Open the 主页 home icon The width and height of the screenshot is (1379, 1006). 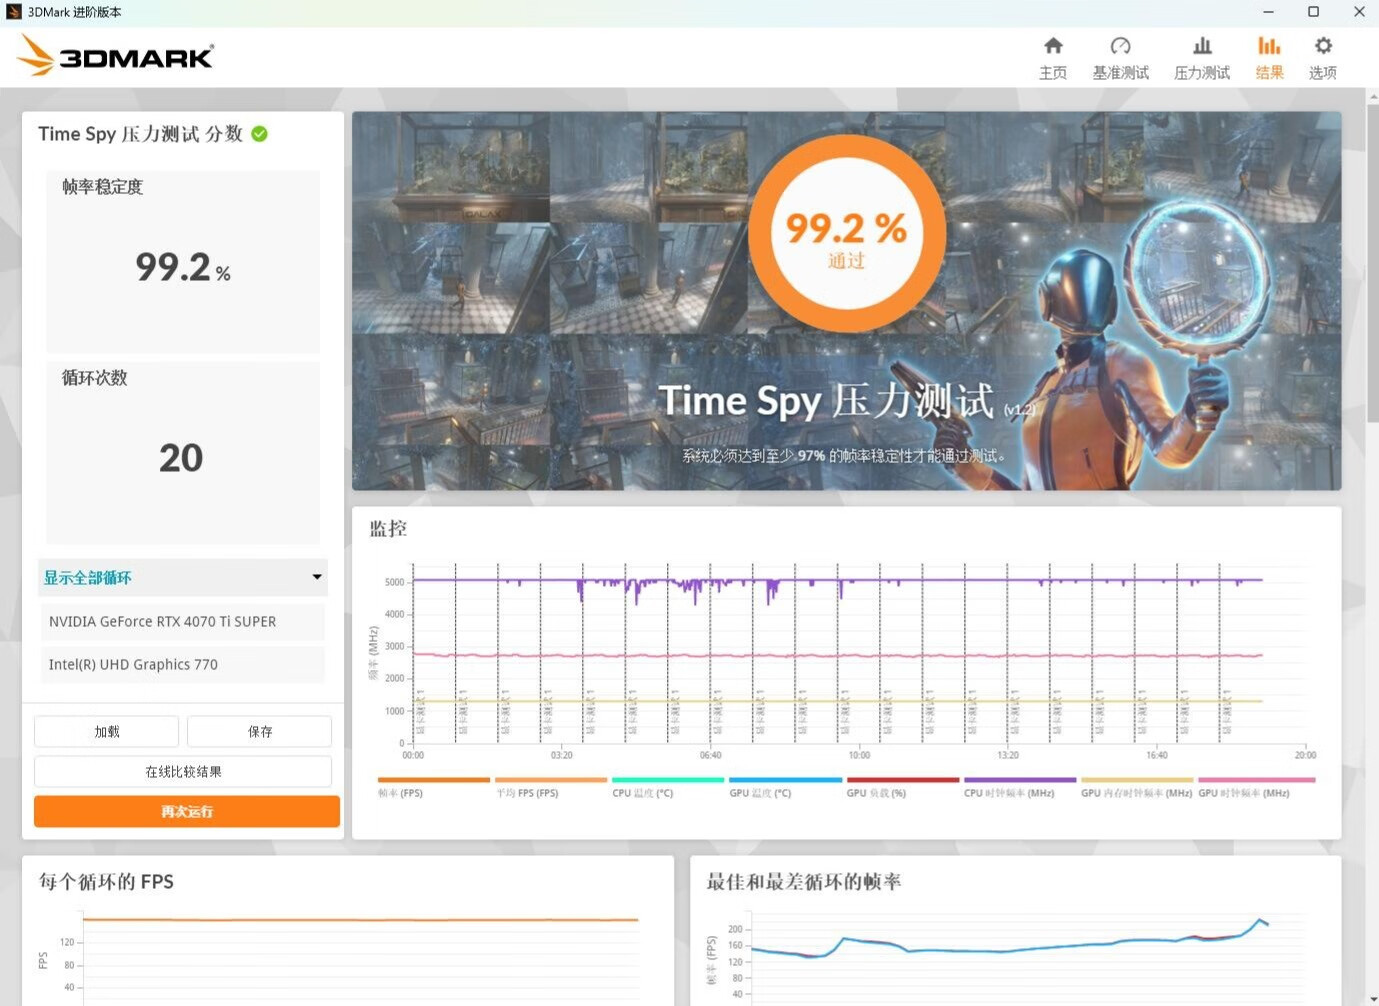click(1053, 46)
